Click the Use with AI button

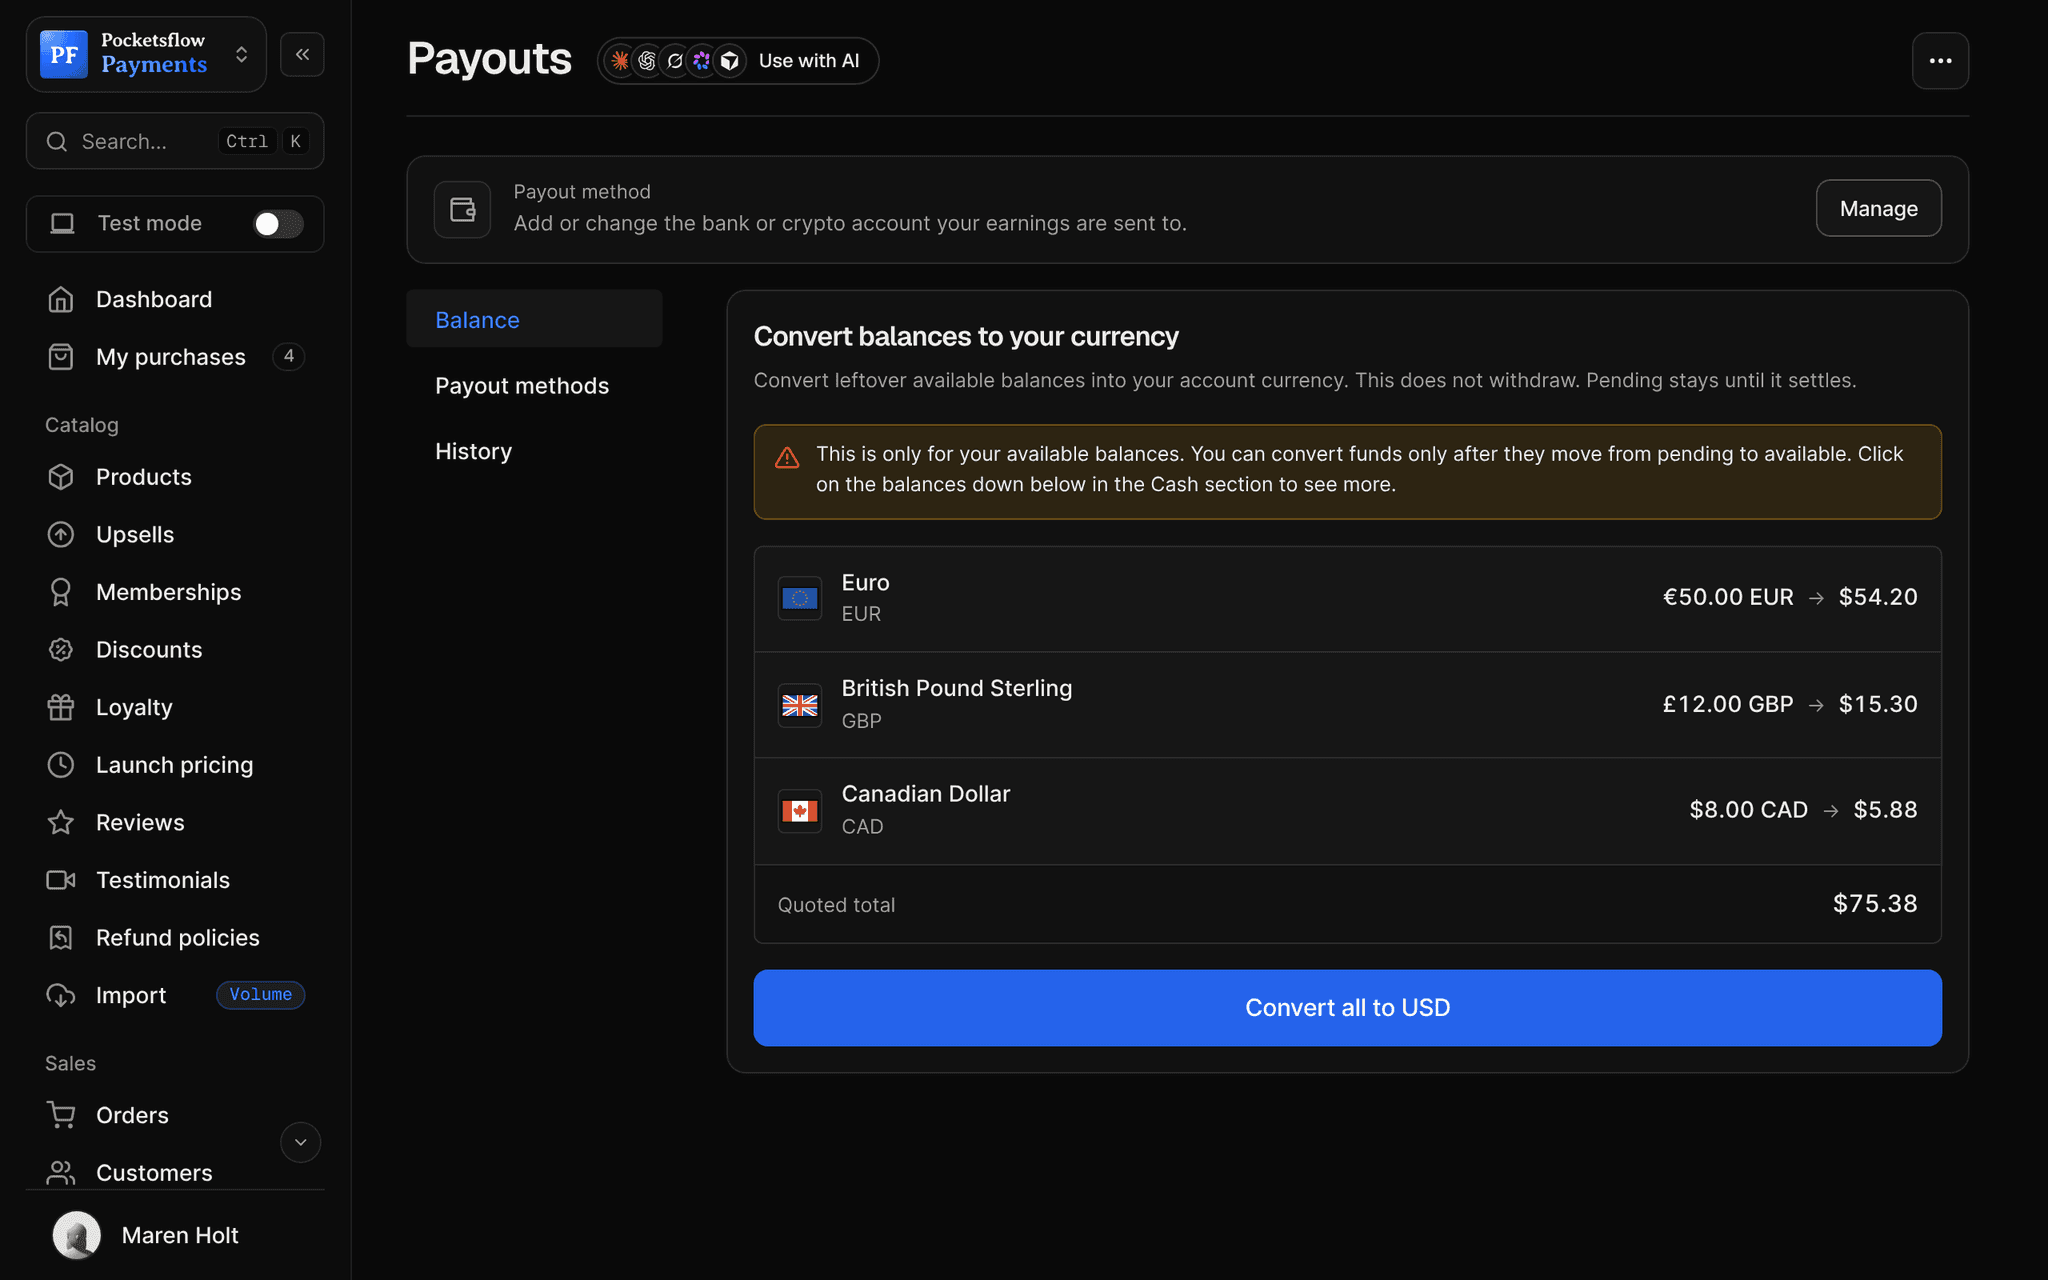pos(738,61)
